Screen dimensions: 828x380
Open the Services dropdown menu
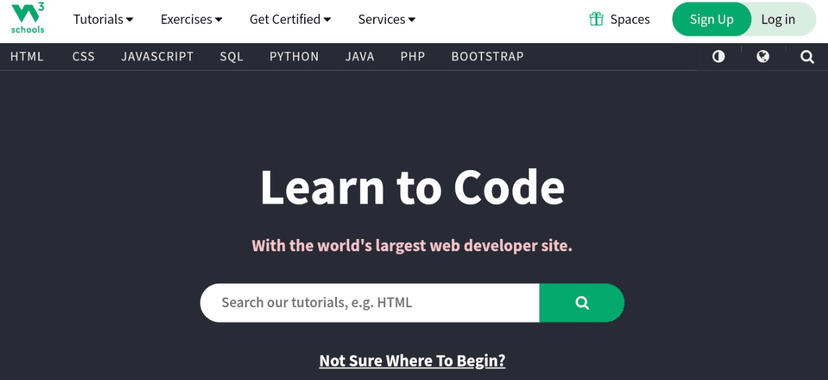click(387, 20)
